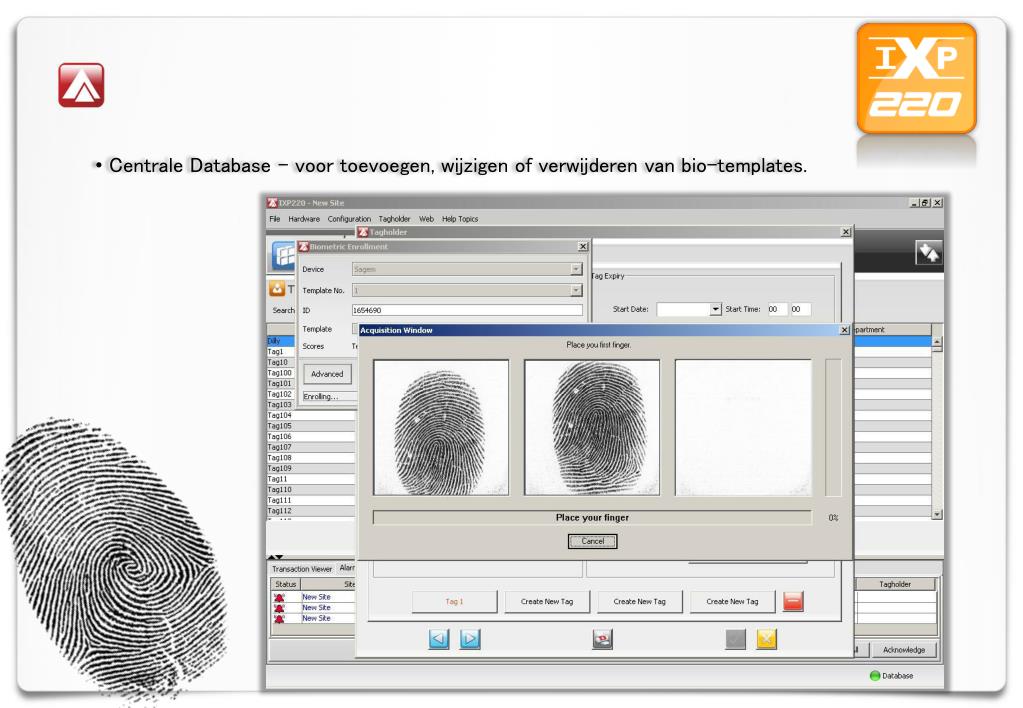This screenshot has height=708, width=1023.
Task: Select the Tag104 row
Action: point(311,415)
